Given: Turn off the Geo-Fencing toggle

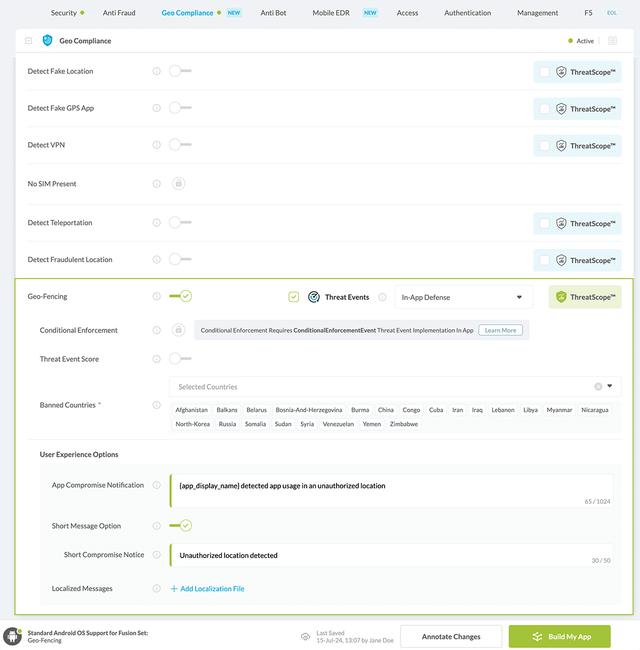Looking at the screenshot, I should point(180,296).
